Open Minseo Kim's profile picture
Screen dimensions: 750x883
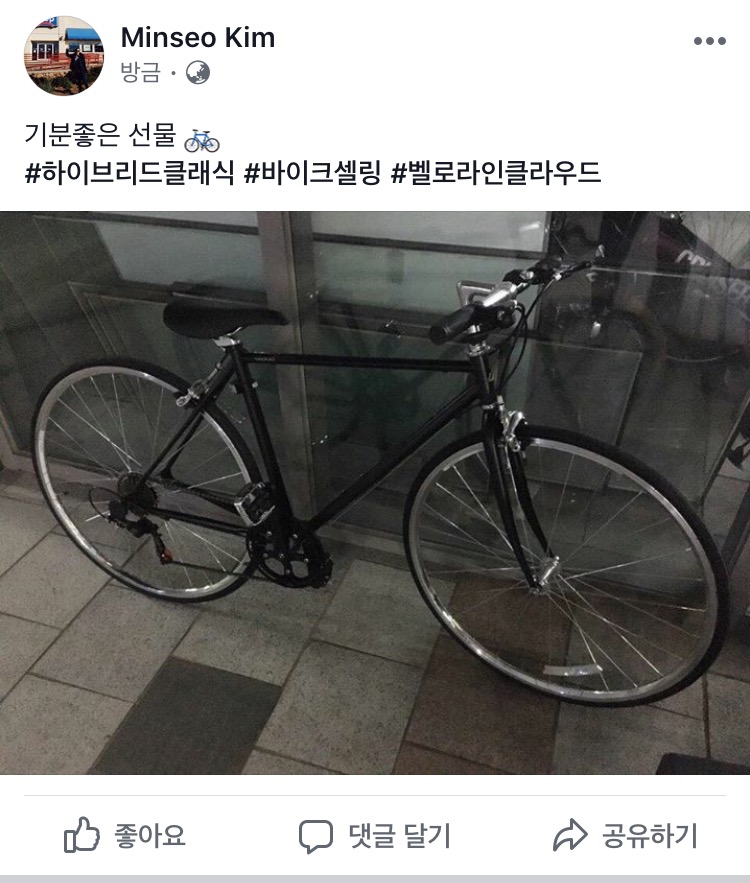(64, 55)
